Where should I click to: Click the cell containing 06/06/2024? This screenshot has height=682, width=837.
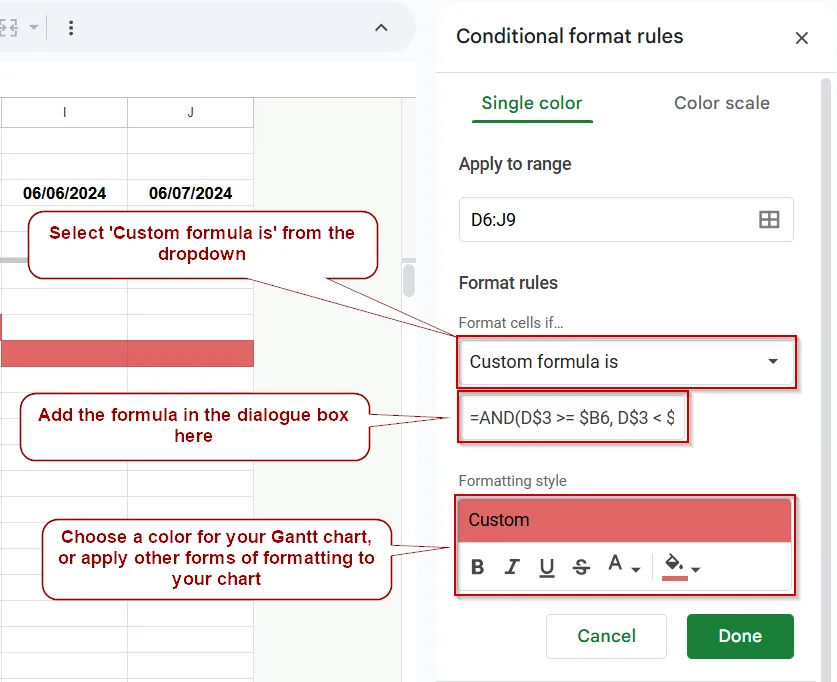point(65,193)
